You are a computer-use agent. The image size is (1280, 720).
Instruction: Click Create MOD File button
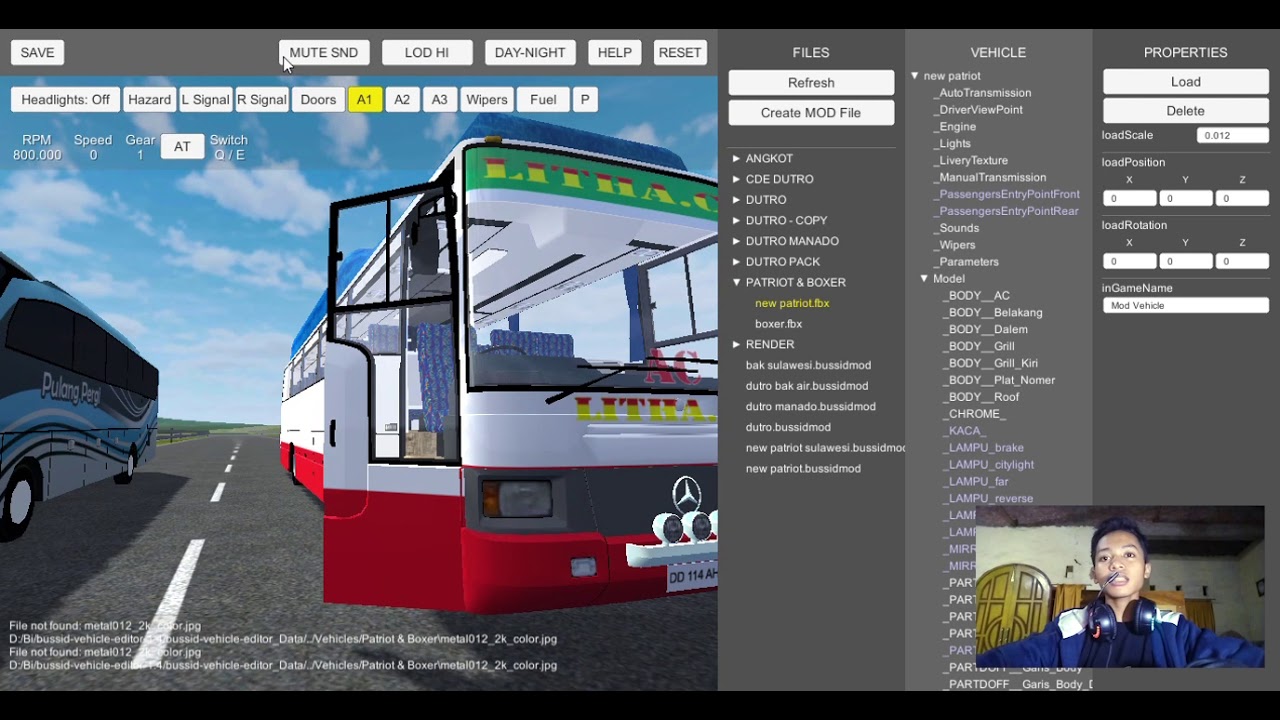[811, 113]
